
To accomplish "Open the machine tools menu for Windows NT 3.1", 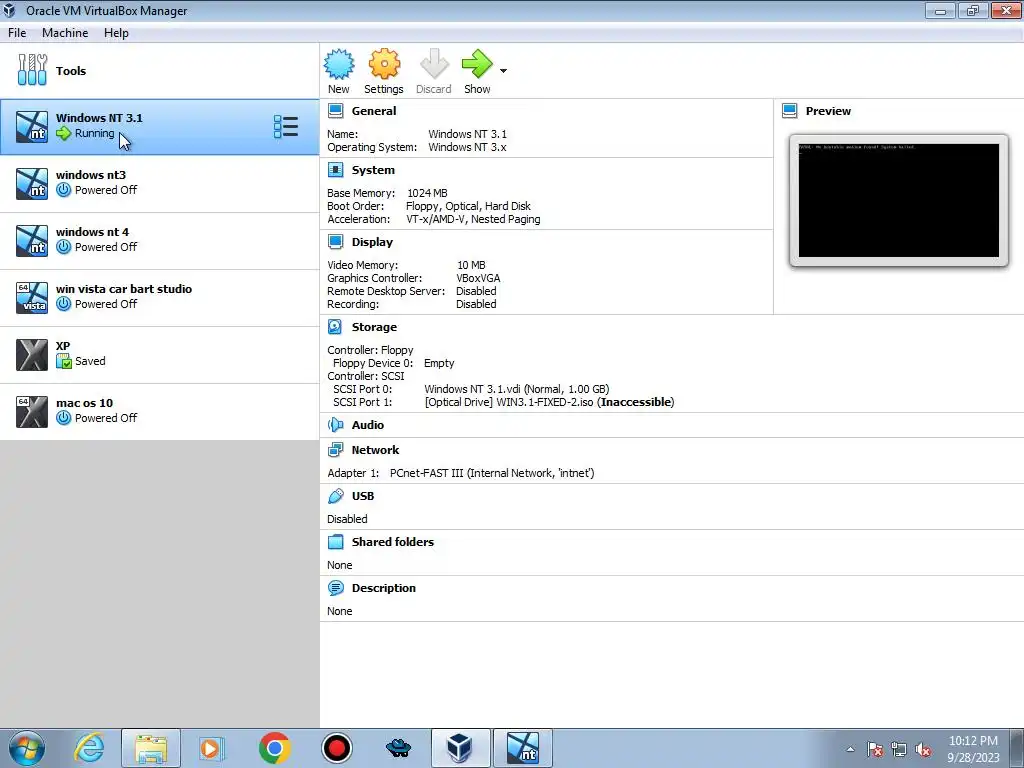I will (x=286, y=126).
